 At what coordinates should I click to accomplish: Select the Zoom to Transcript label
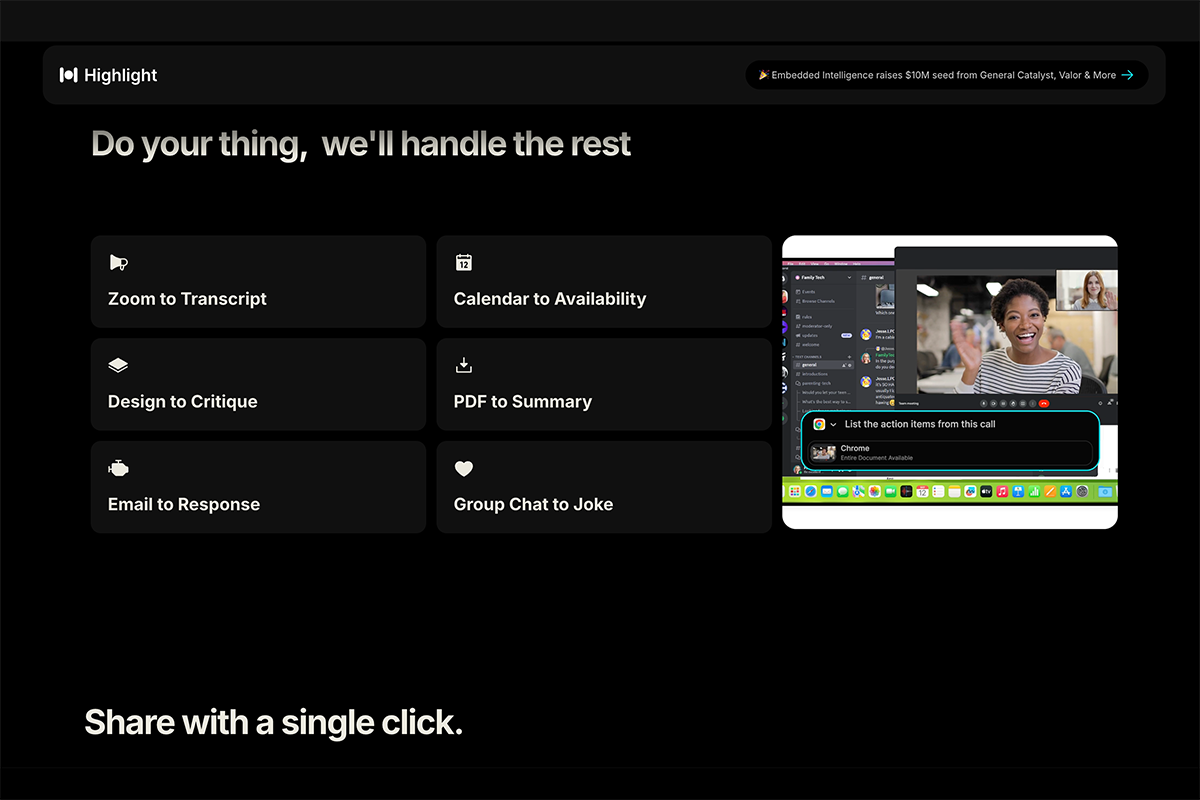(187, 299)
